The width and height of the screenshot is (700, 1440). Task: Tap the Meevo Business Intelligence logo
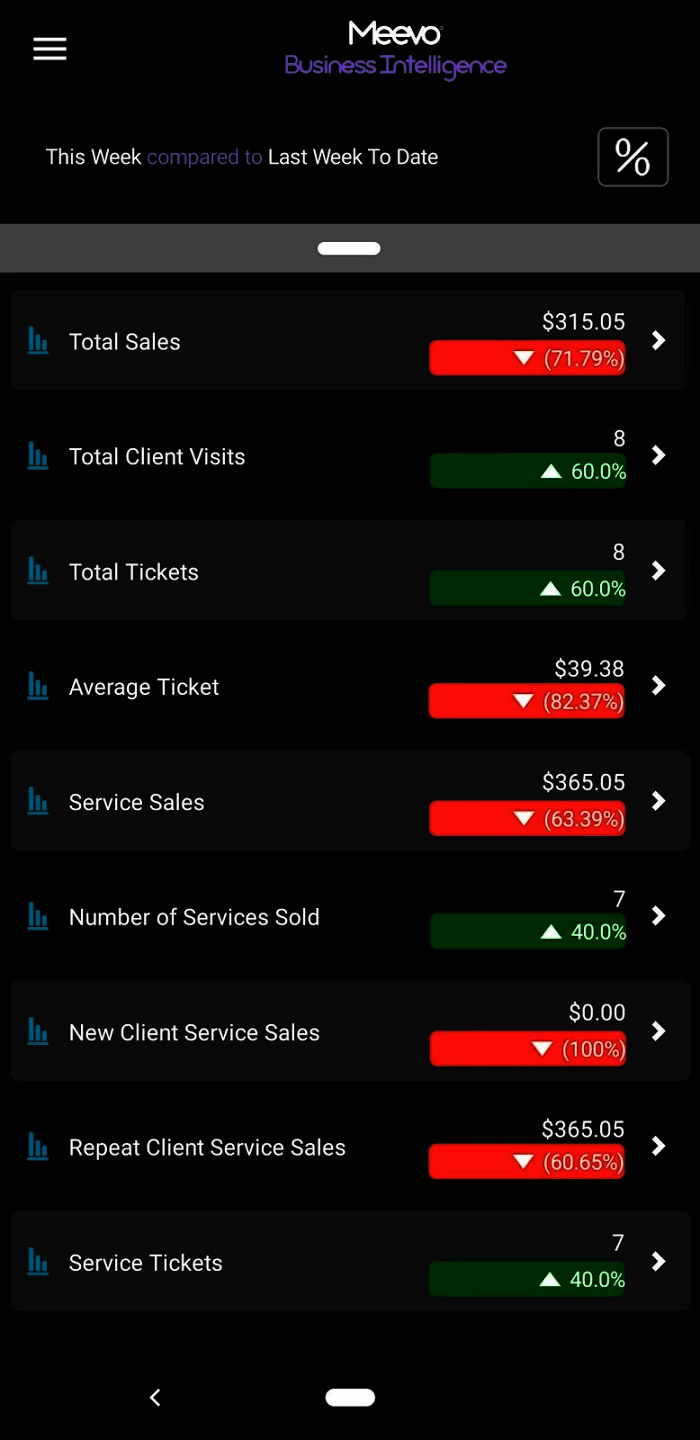click(x=396, y=48)
